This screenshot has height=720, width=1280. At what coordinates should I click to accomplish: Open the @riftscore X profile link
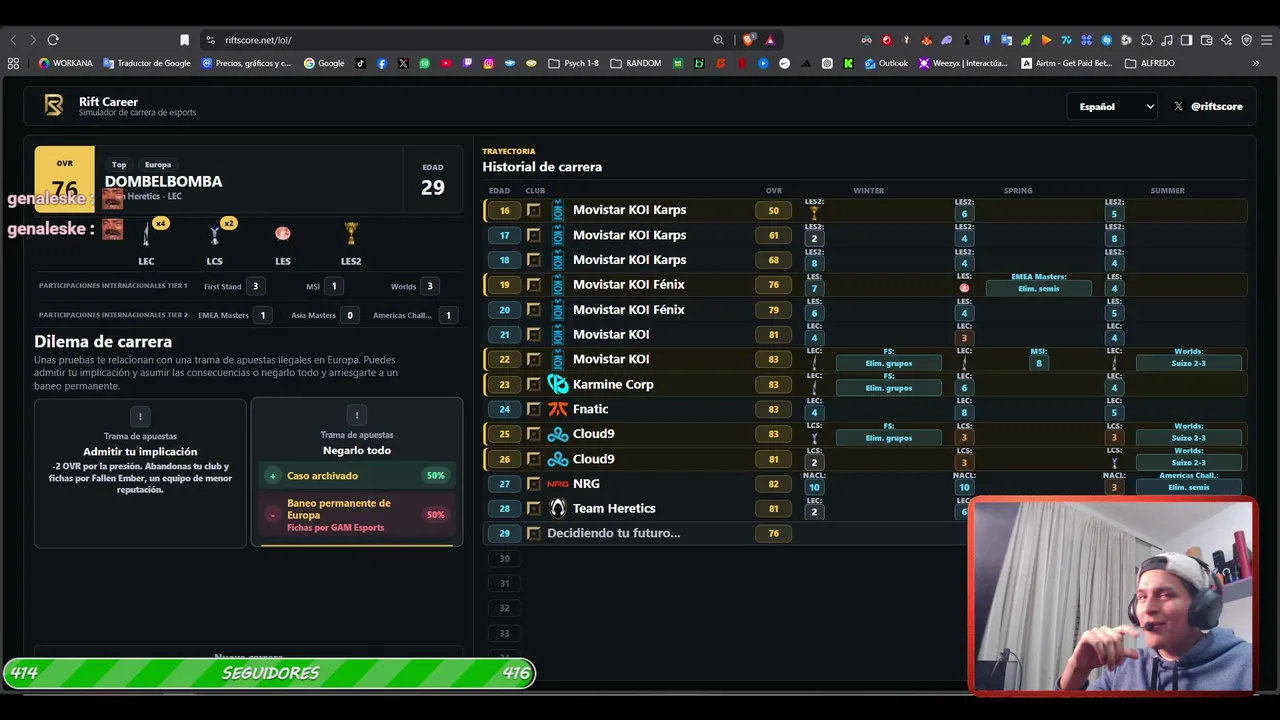tap(1208, 106)
